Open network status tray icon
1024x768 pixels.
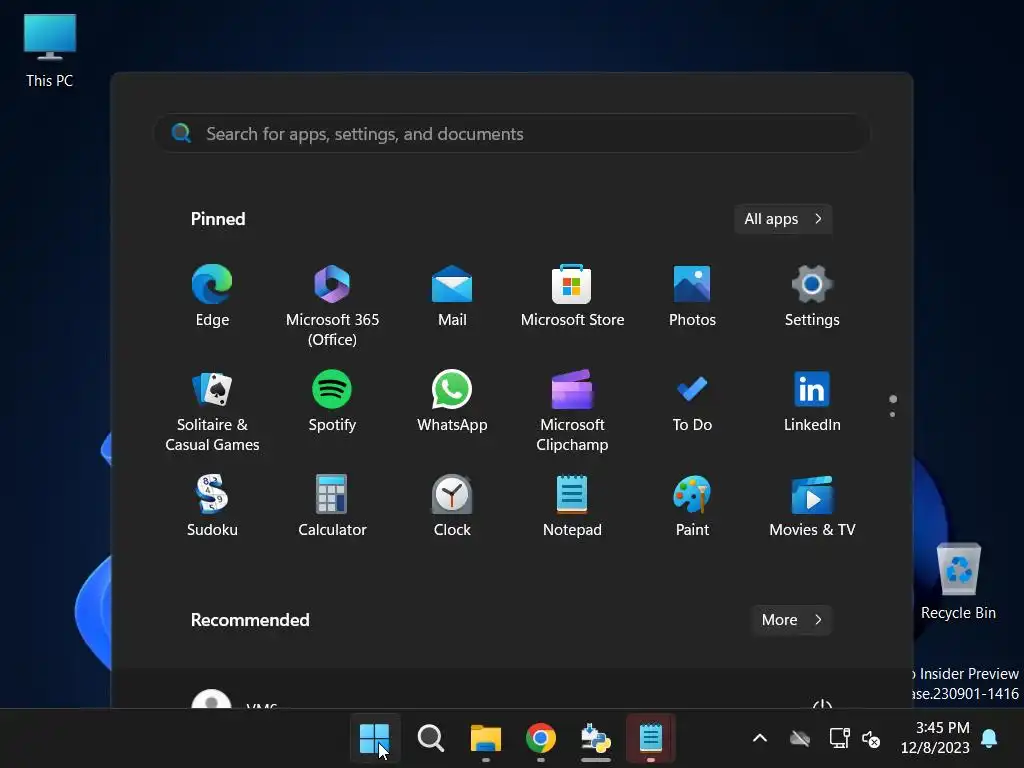[x=839, y=738]
